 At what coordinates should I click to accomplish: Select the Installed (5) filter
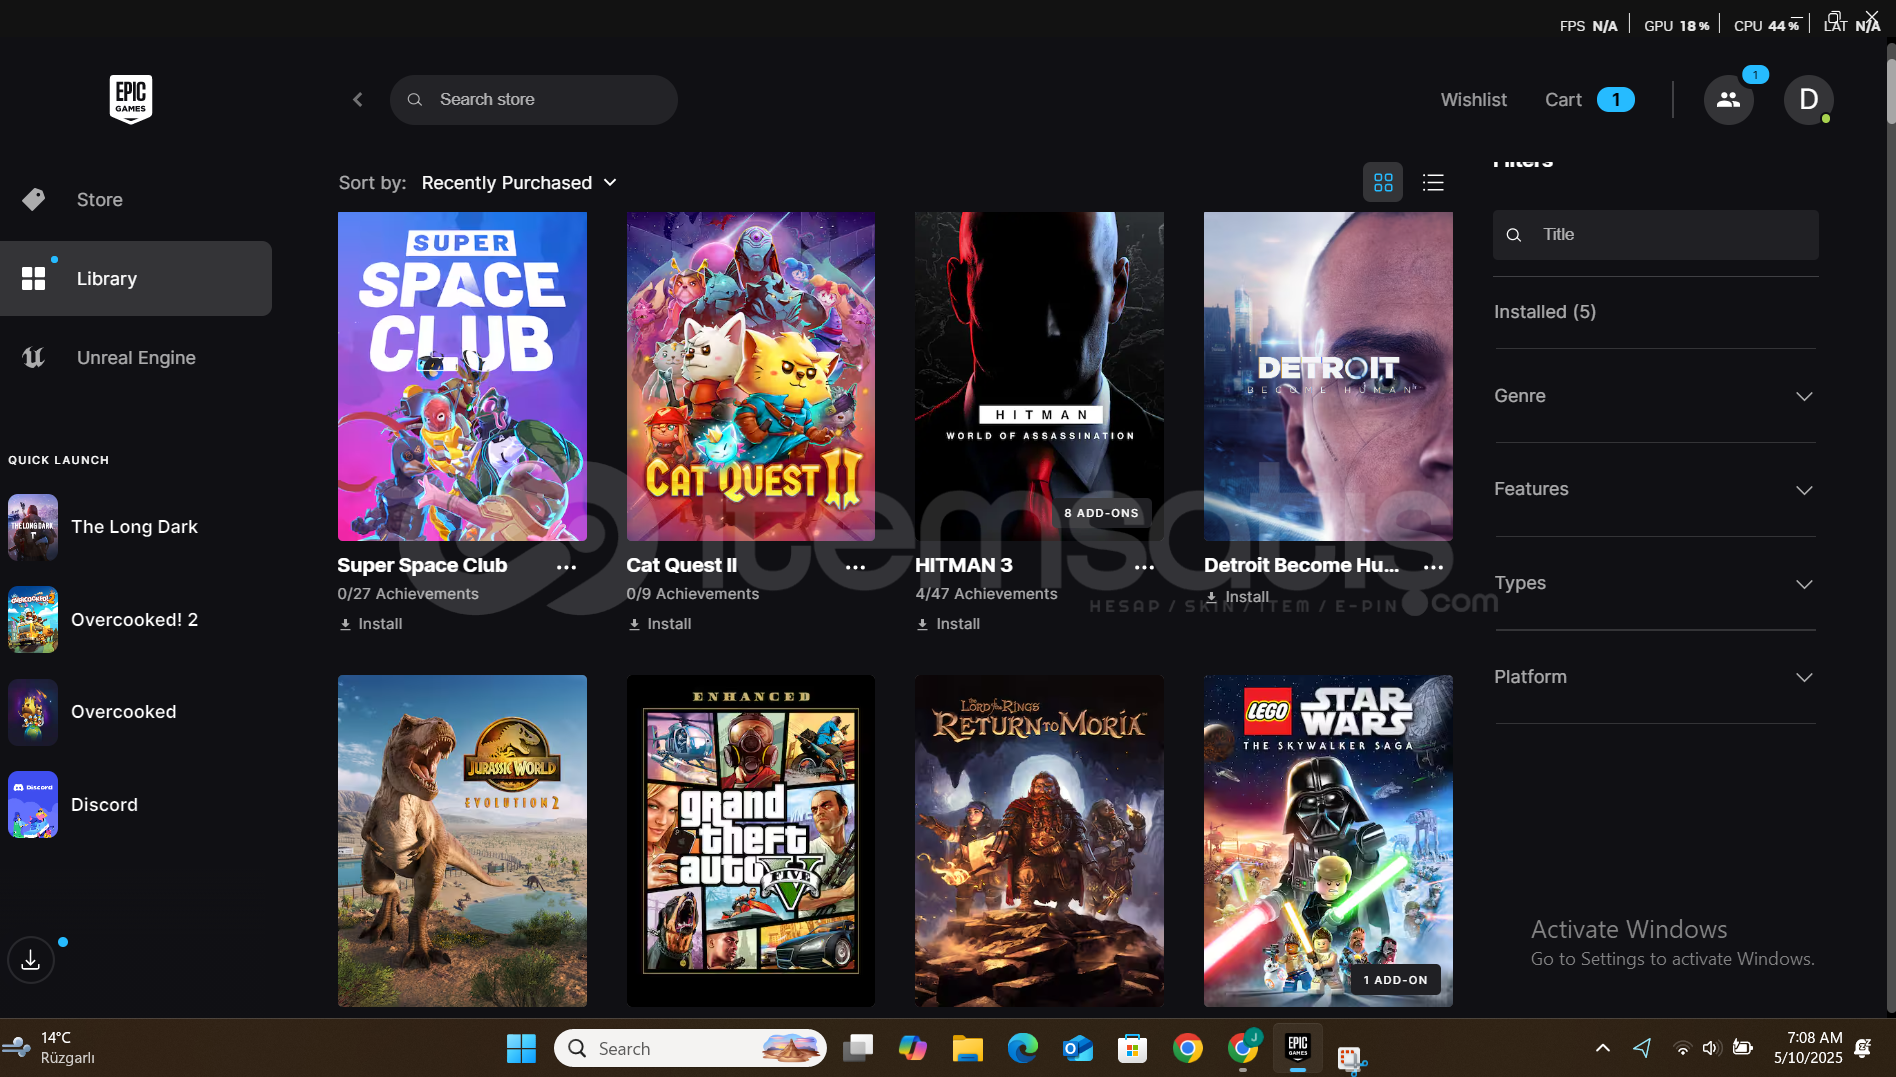point(1545,312)
